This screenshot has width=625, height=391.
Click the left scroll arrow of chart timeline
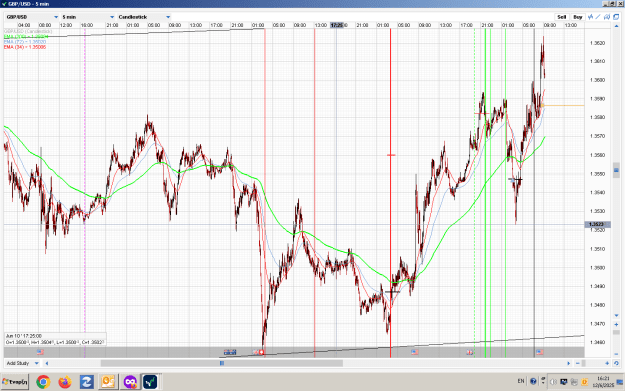(x=47, y=363)
